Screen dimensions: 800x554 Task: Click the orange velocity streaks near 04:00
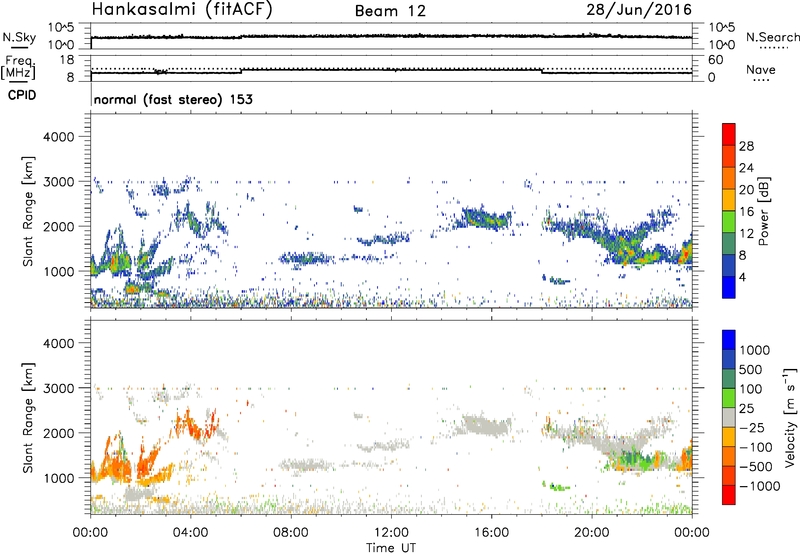[198, 424]
